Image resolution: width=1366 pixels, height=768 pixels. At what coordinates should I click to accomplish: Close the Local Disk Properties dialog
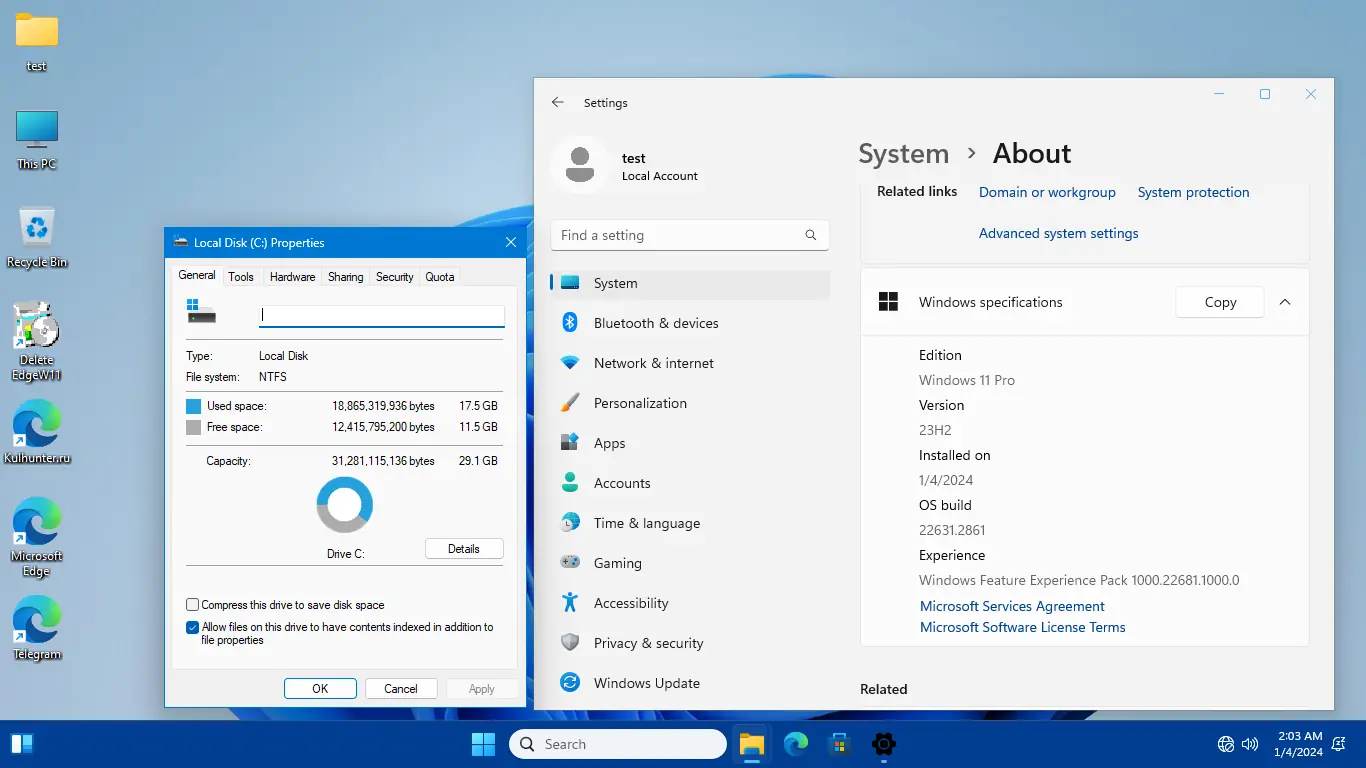click(511, 242)
